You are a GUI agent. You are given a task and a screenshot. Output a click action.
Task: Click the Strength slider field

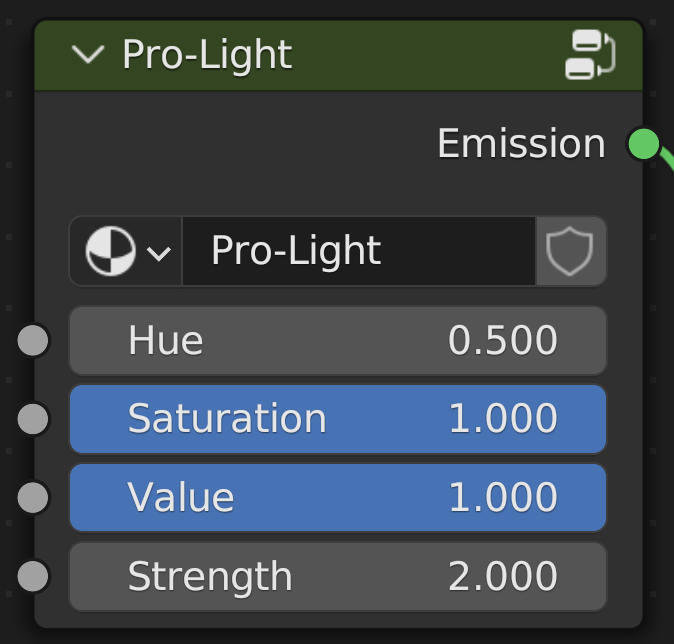(x=337, y=576)
